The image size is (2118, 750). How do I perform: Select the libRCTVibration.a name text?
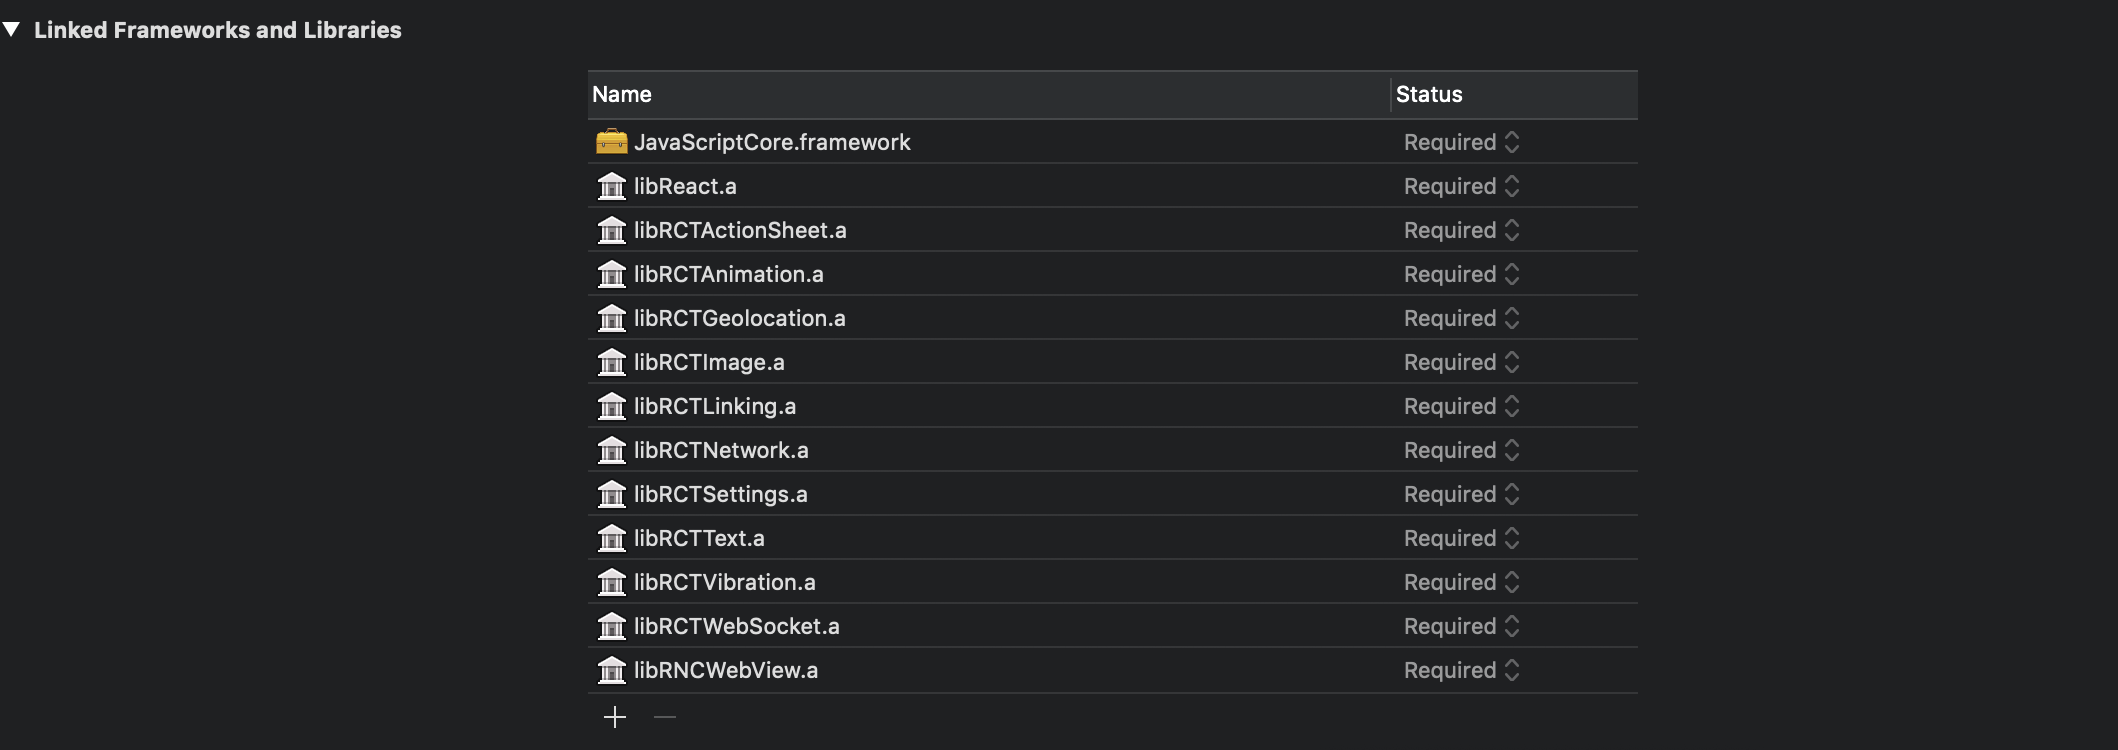coord(725,582)
